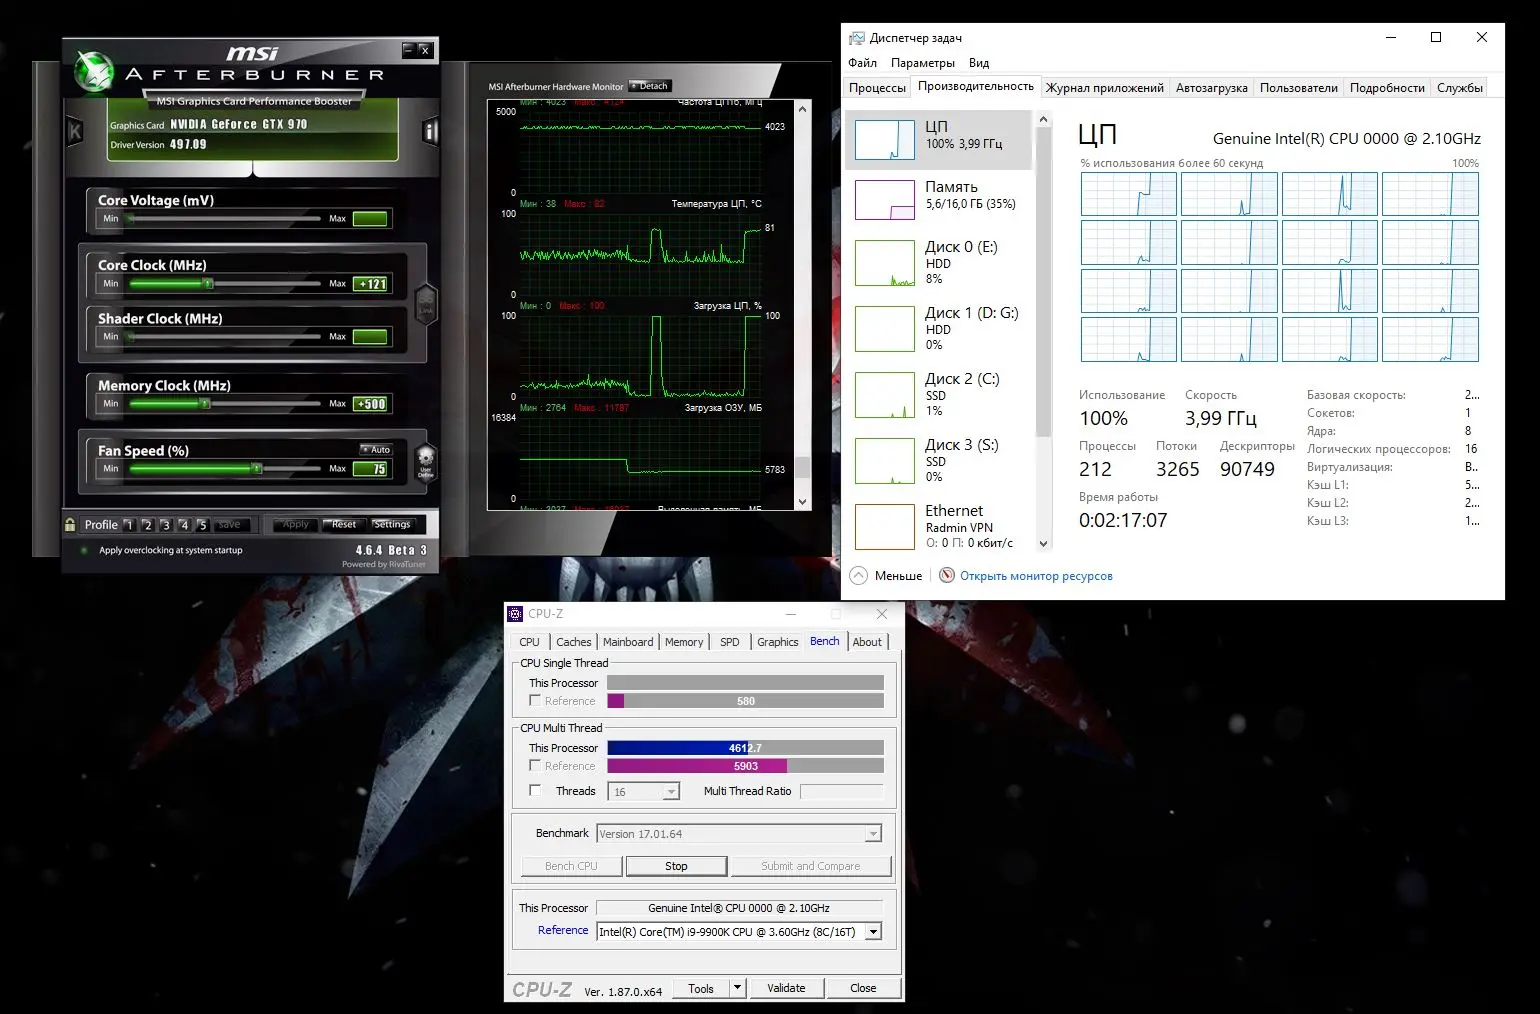
Task: Open Afterburner Settings
Action: pyautogui.click(x=391, y=524)
